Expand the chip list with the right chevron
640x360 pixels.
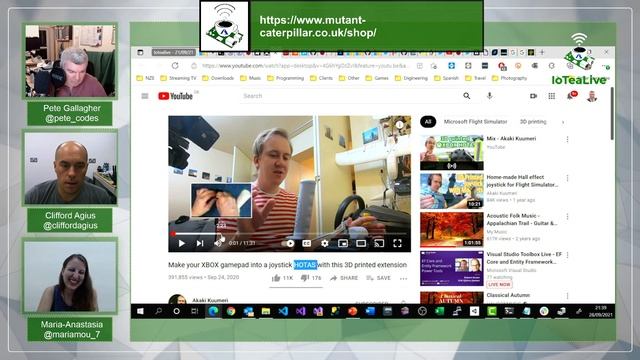(563, 122)
